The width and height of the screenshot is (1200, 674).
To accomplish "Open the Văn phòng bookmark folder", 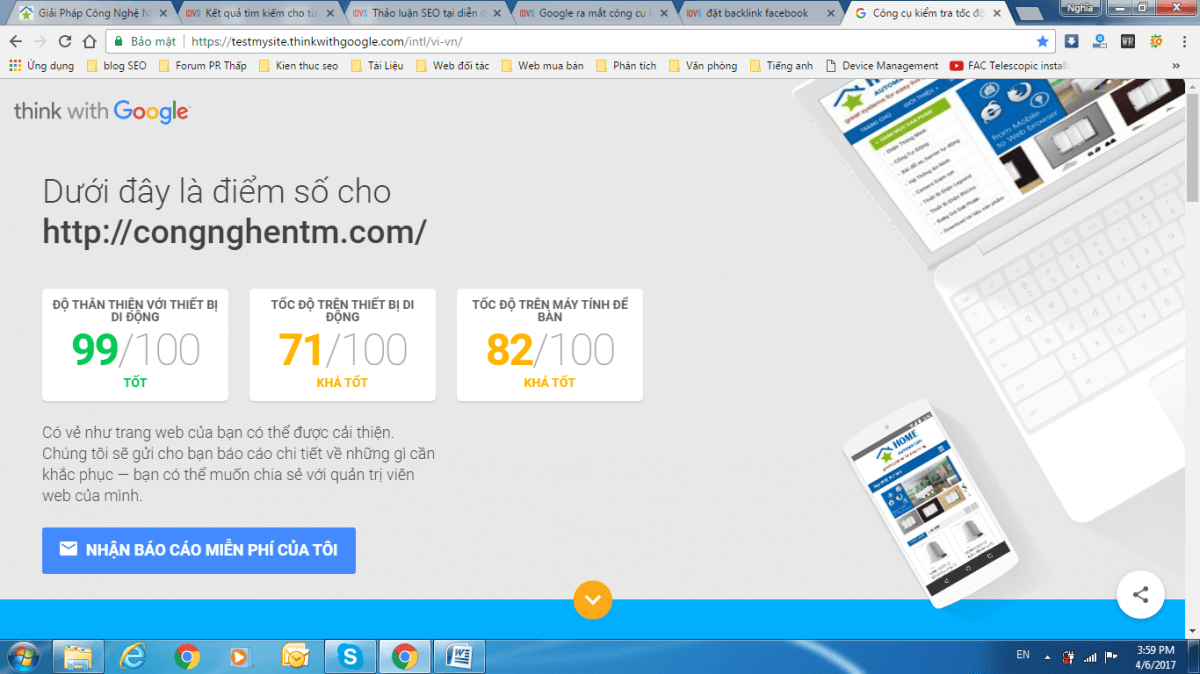I will [x=702, y=66].
